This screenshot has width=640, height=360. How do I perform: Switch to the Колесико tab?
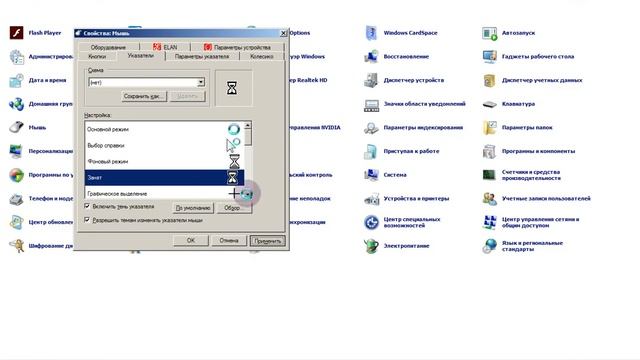tap(262, 57)
